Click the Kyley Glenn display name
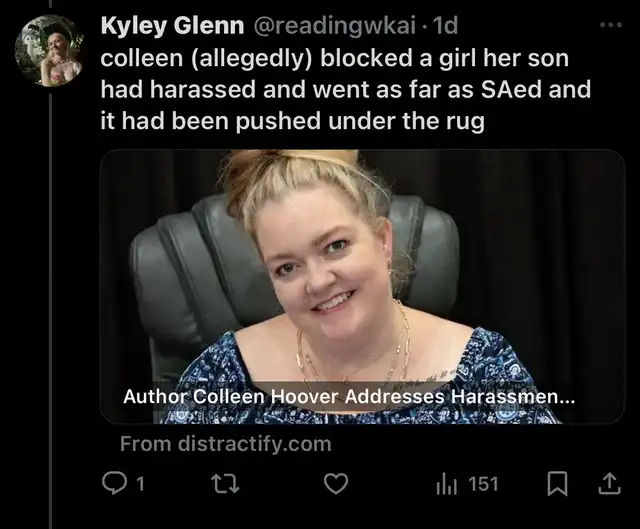 [x=172, y=26]
